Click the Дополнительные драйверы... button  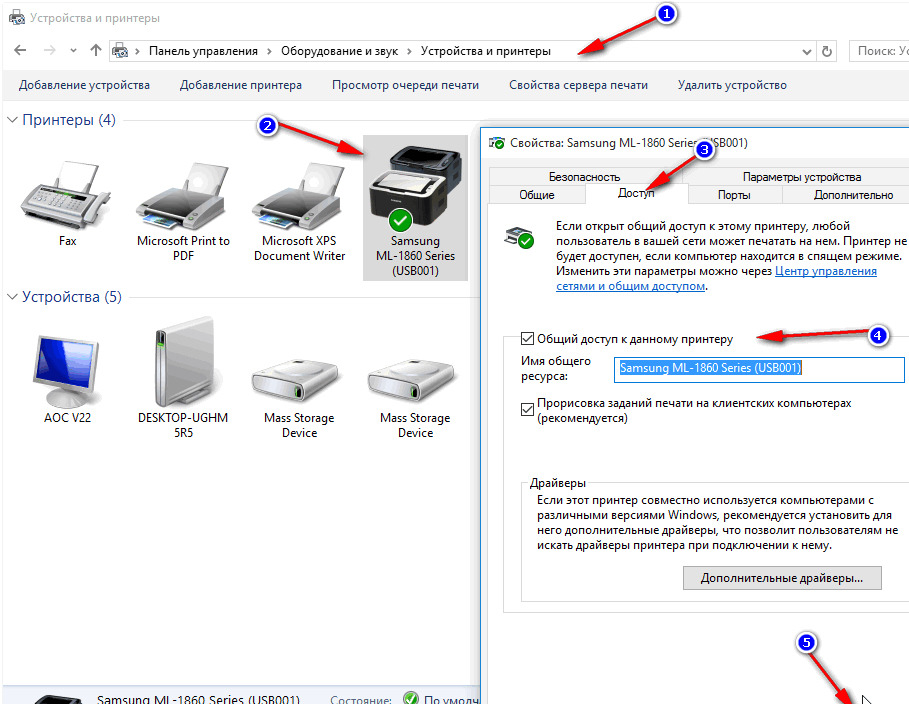click(x=782, y=578)
